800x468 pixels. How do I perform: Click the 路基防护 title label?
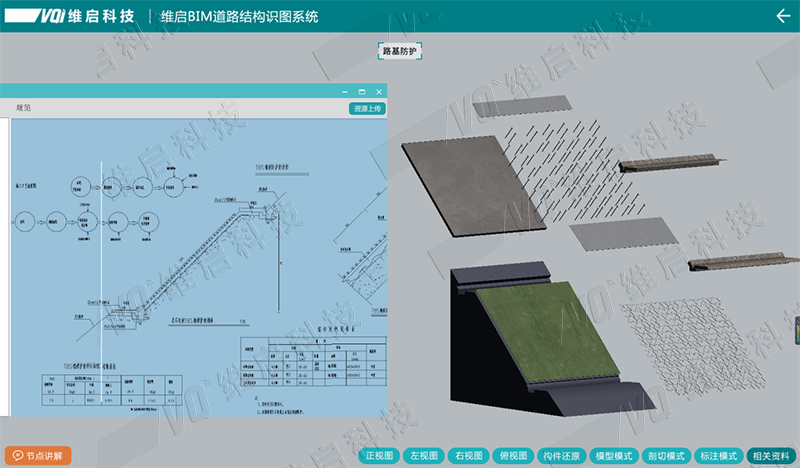[401, 50]
